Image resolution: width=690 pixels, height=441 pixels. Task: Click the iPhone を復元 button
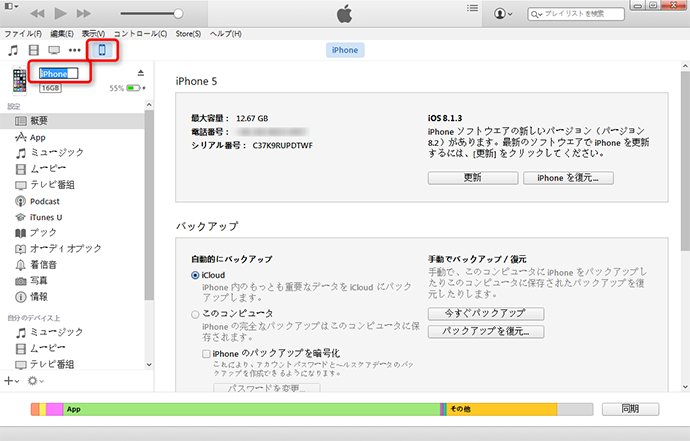[568, 178]
